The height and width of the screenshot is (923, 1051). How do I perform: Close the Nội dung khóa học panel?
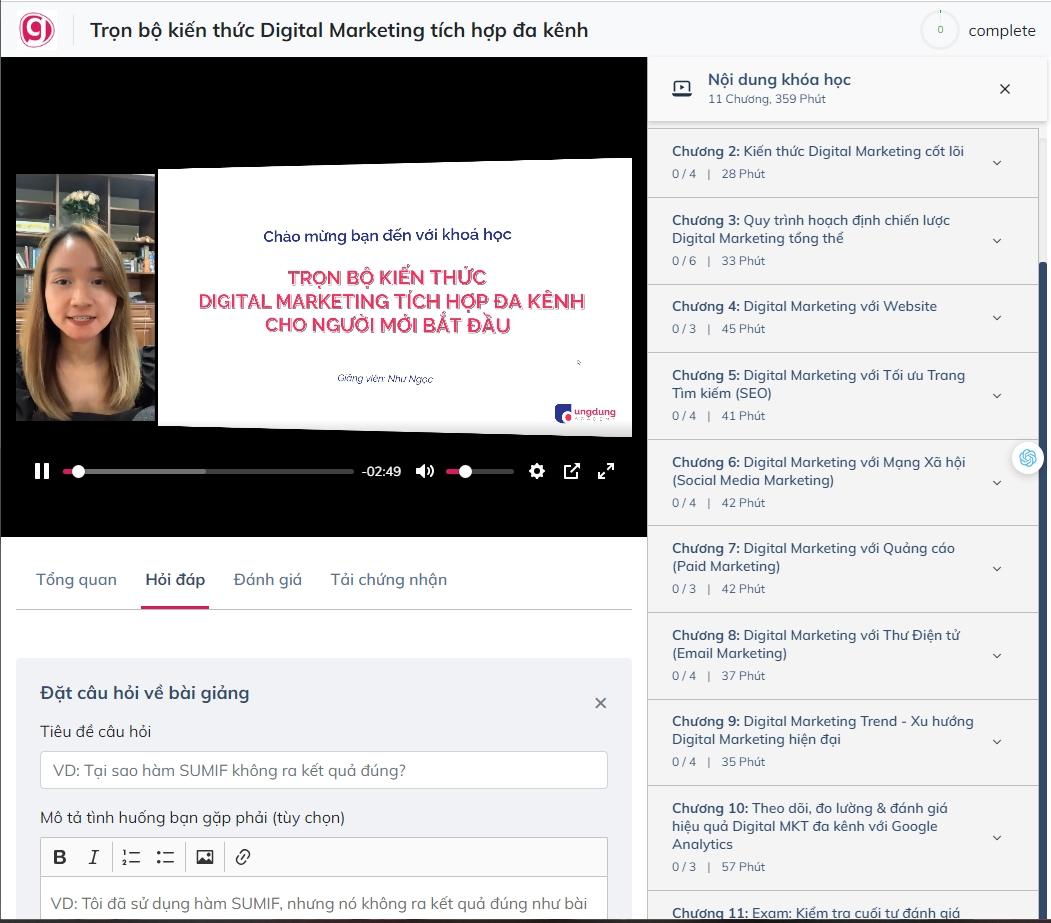(1005, 89)
